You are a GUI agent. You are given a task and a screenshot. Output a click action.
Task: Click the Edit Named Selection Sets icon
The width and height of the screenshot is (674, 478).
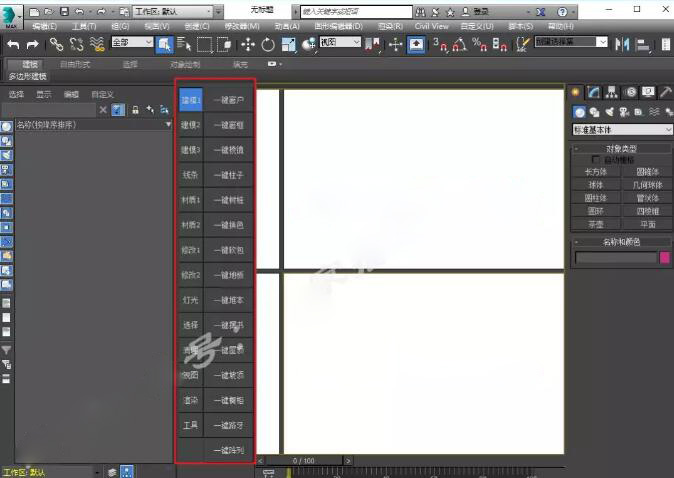523,44
